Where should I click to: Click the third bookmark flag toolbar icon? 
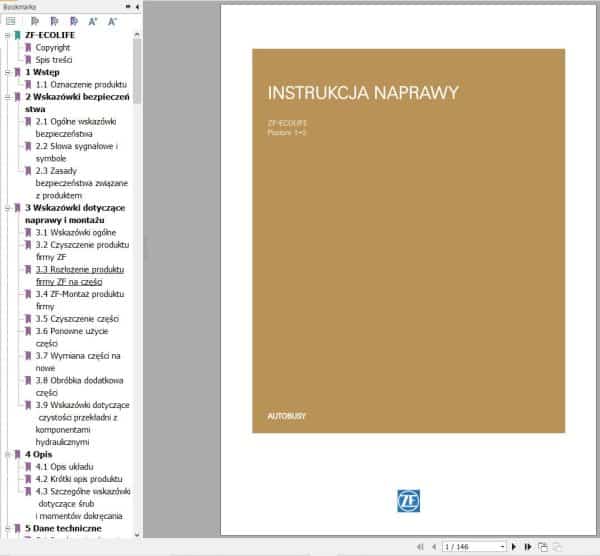(x=72, y=20)
